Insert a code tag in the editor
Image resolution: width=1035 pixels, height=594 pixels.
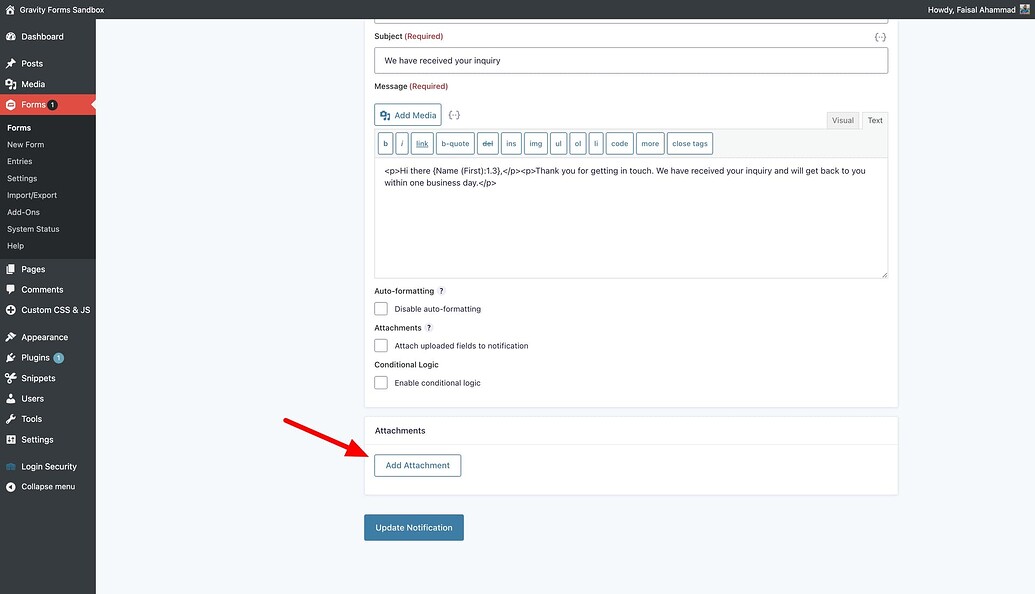coord(619,143)
